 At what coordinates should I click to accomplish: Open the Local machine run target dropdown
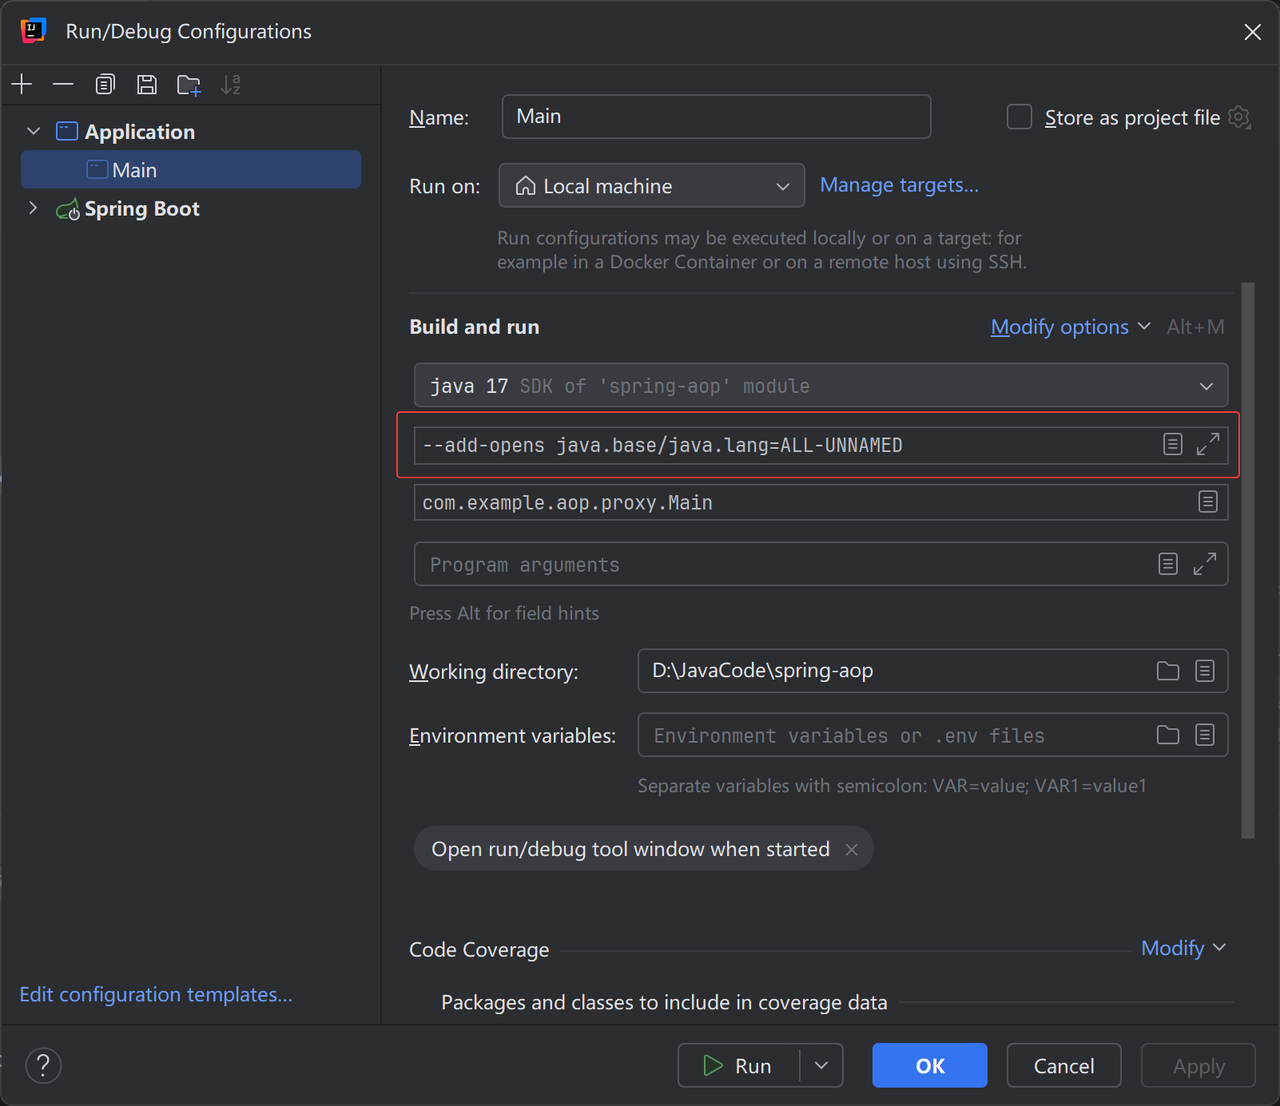[x=652, y=186]
